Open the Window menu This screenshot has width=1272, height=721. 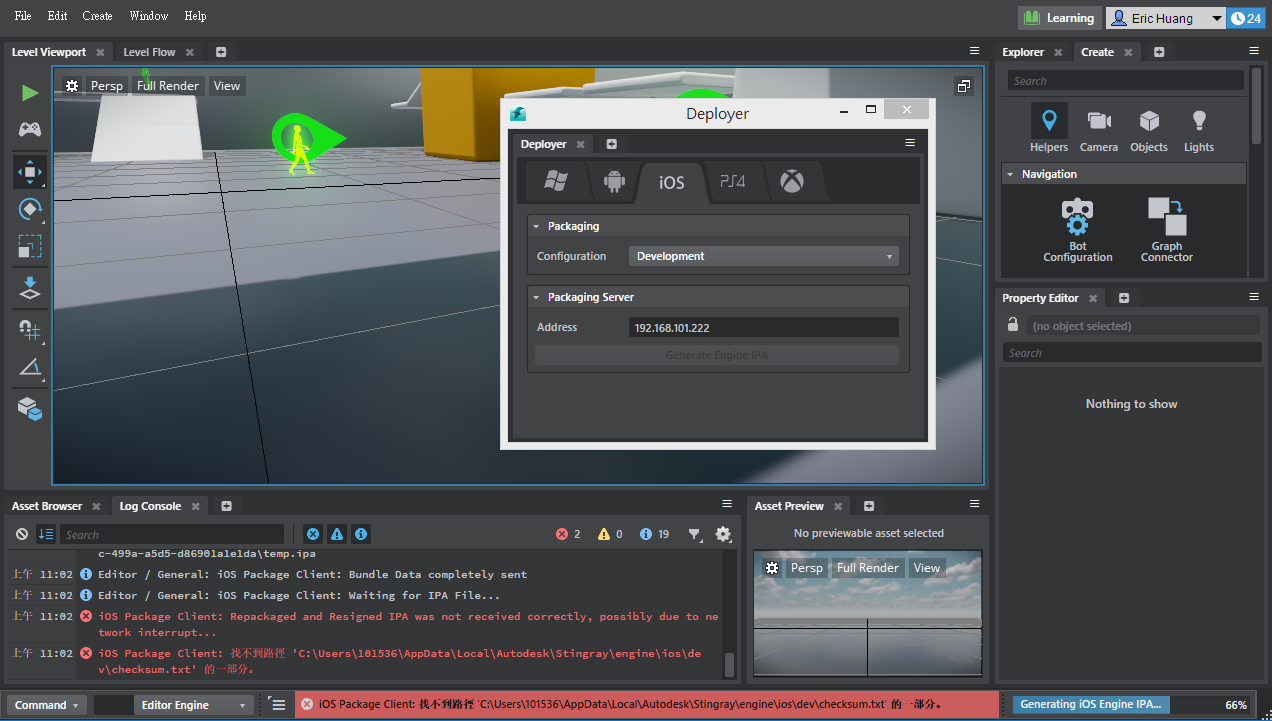coord(148,15)
